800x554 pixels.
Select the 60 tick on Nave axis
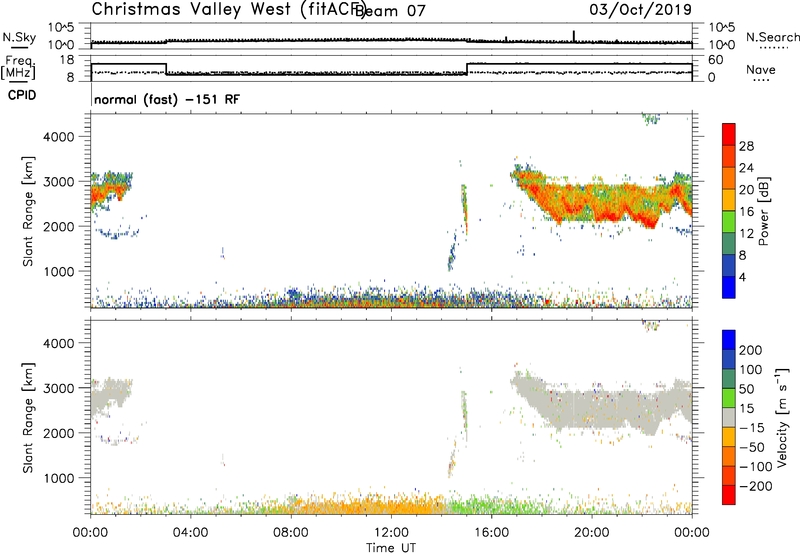[x=716, y=60]
